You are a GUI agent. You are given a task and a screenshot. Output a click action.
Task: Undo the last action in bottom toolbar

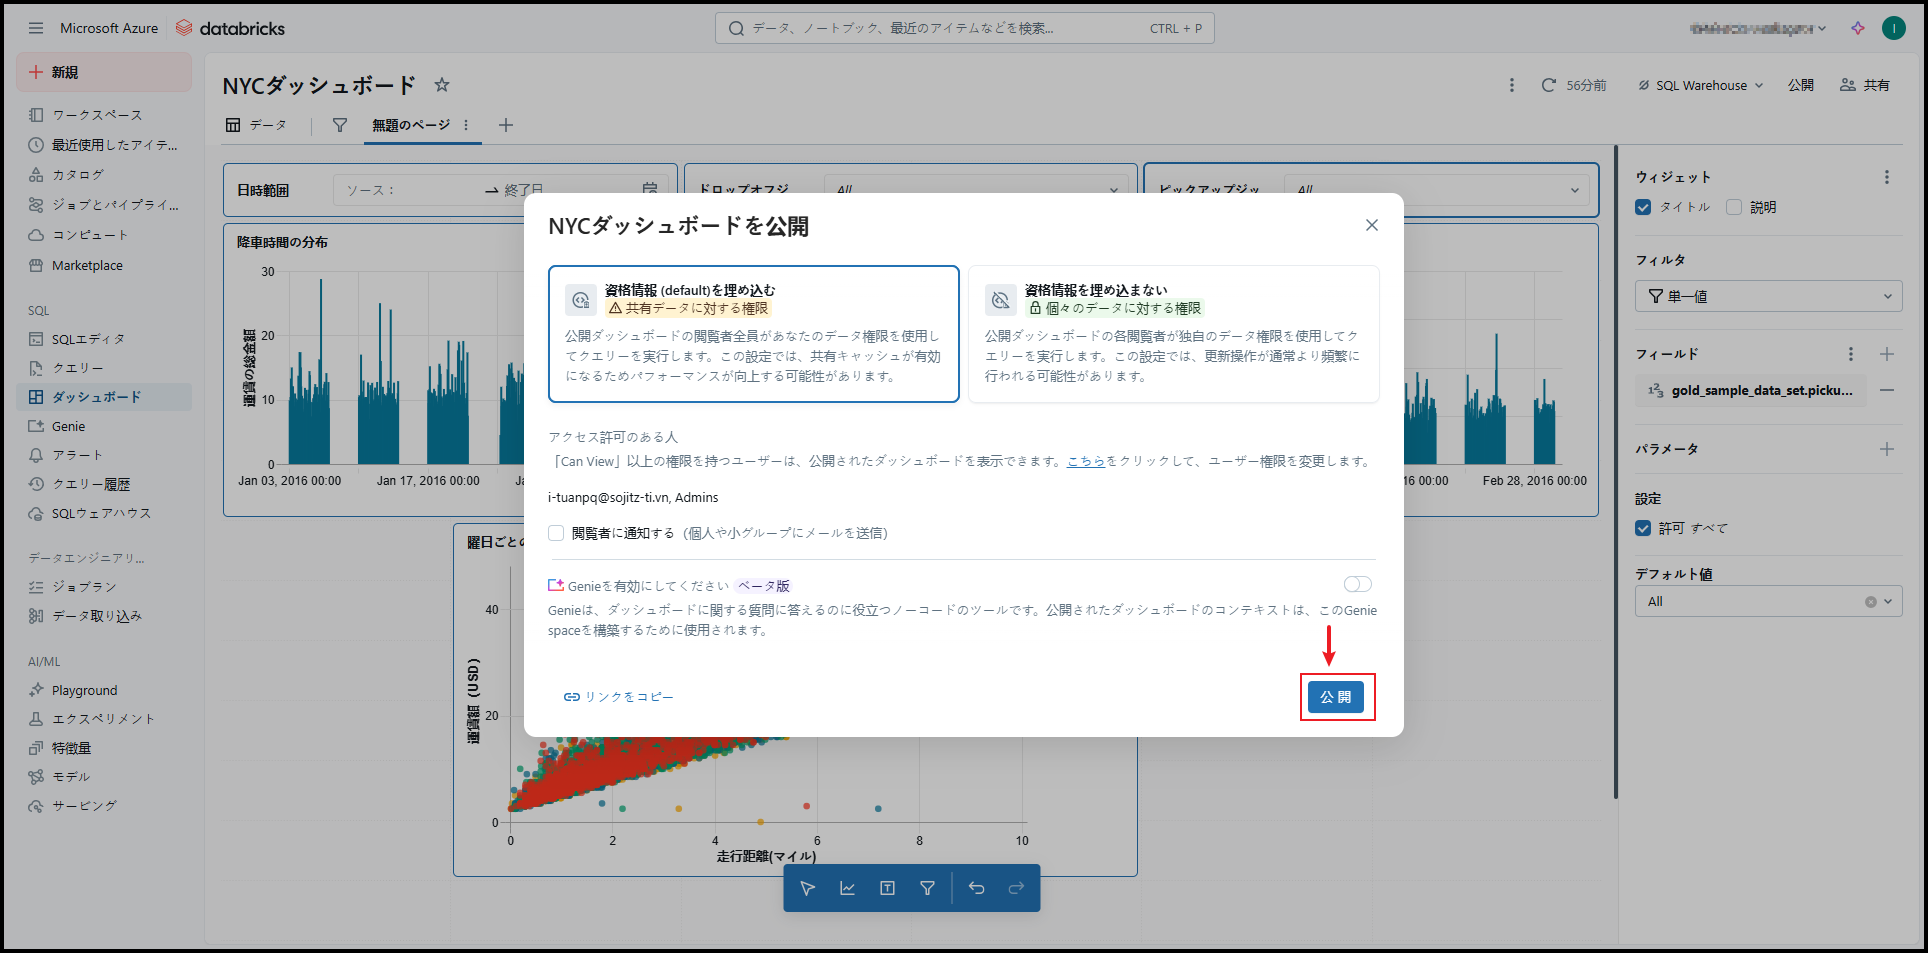click(x=977, y=888)
